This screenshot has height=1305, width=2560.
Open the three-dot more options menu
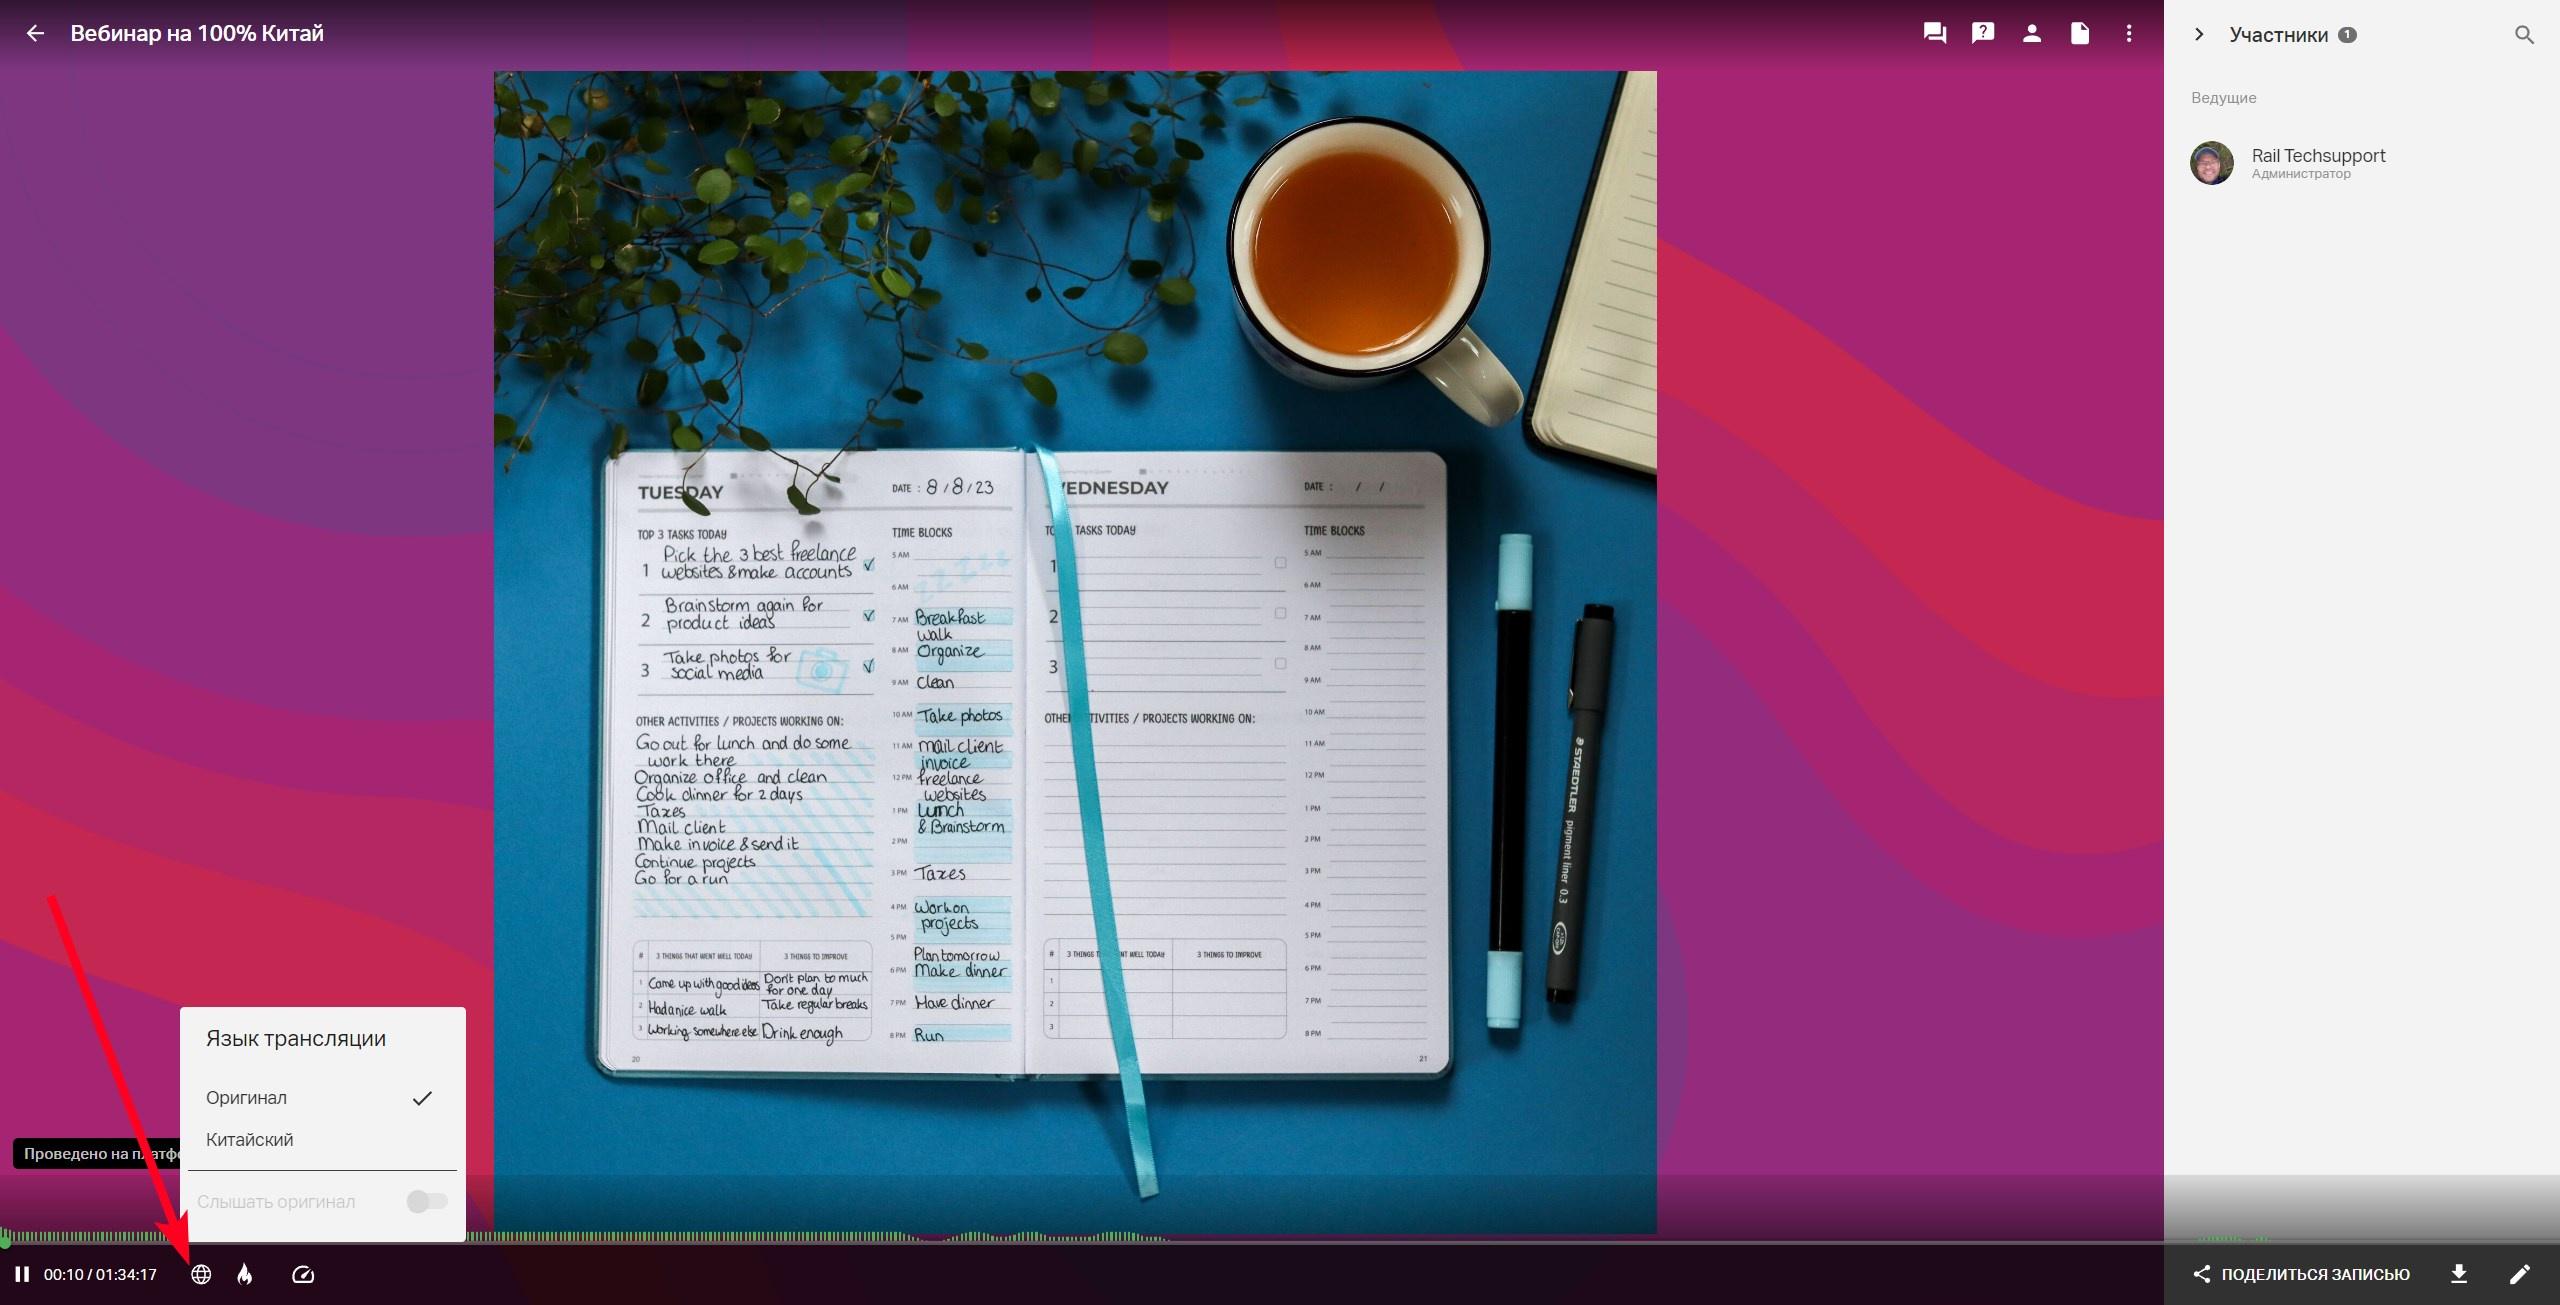point(2128,33)
